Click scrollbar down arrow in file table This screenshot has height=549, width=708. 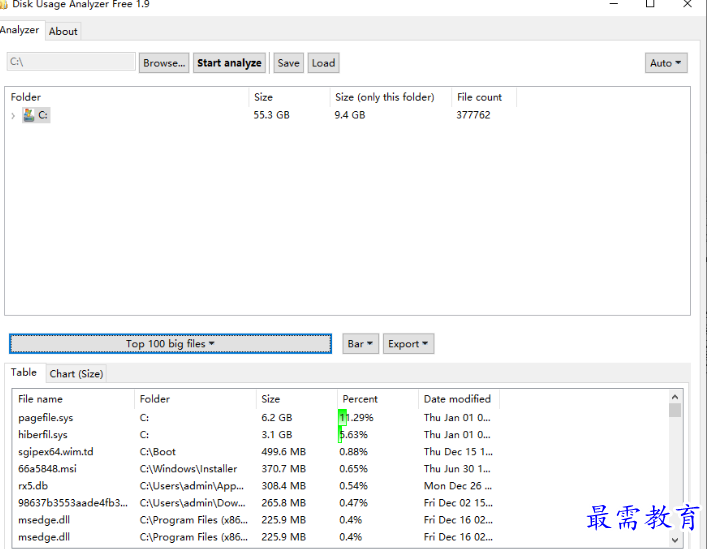675,540
